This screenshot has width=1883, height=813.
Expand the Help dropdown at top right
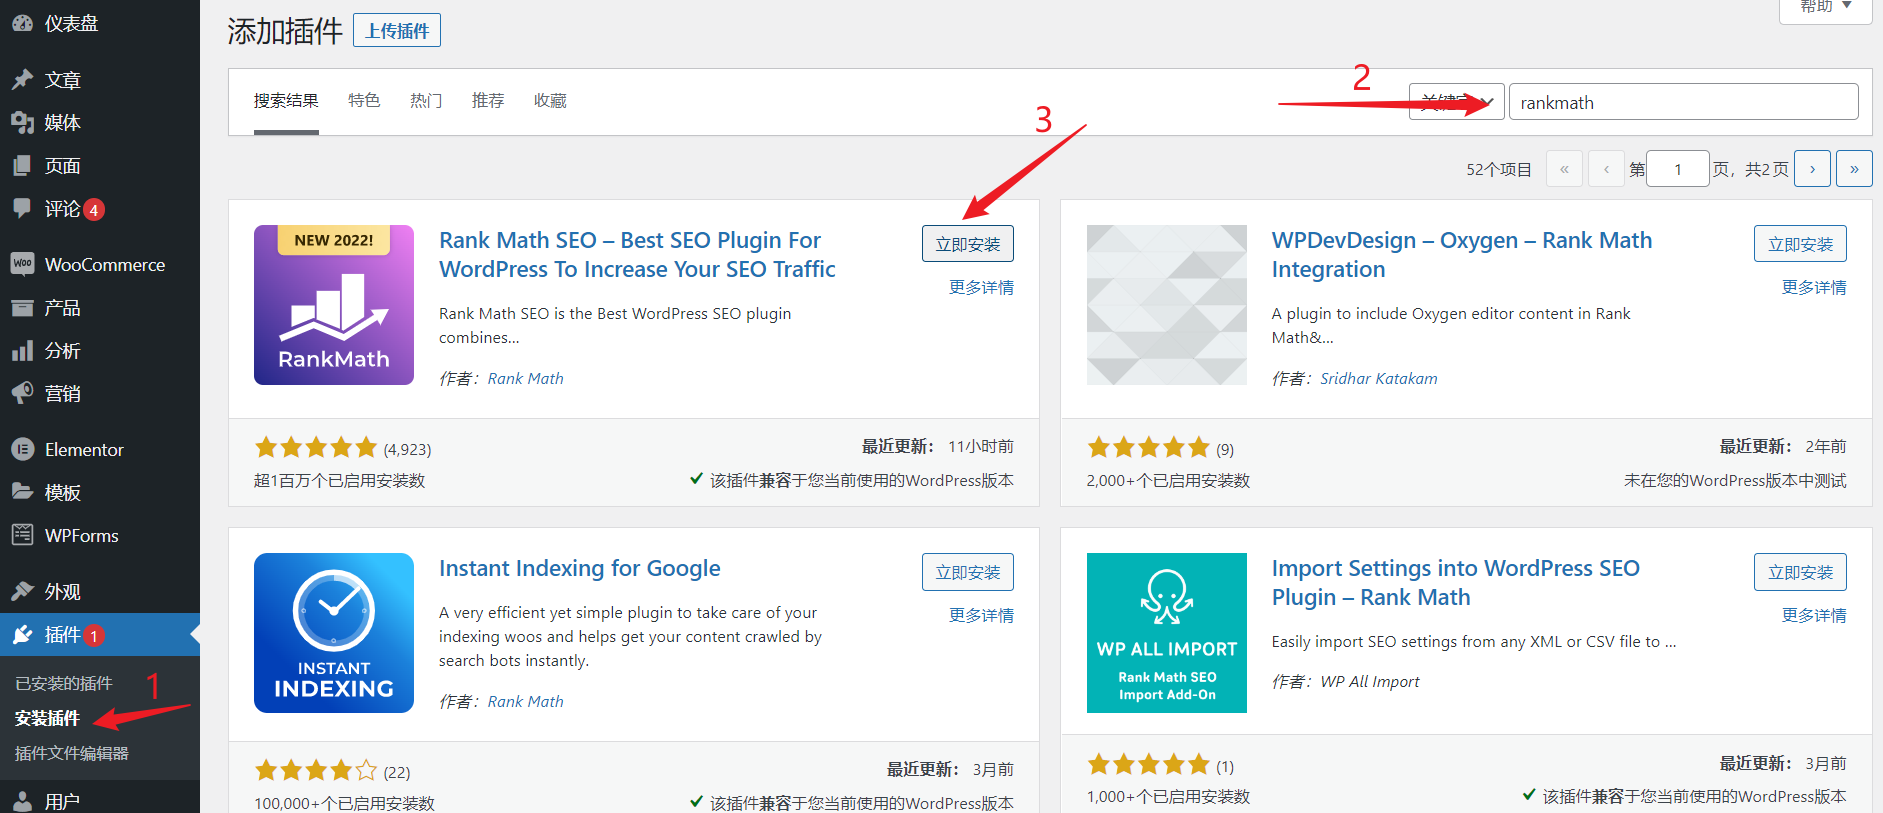(x=1825, y=8)
